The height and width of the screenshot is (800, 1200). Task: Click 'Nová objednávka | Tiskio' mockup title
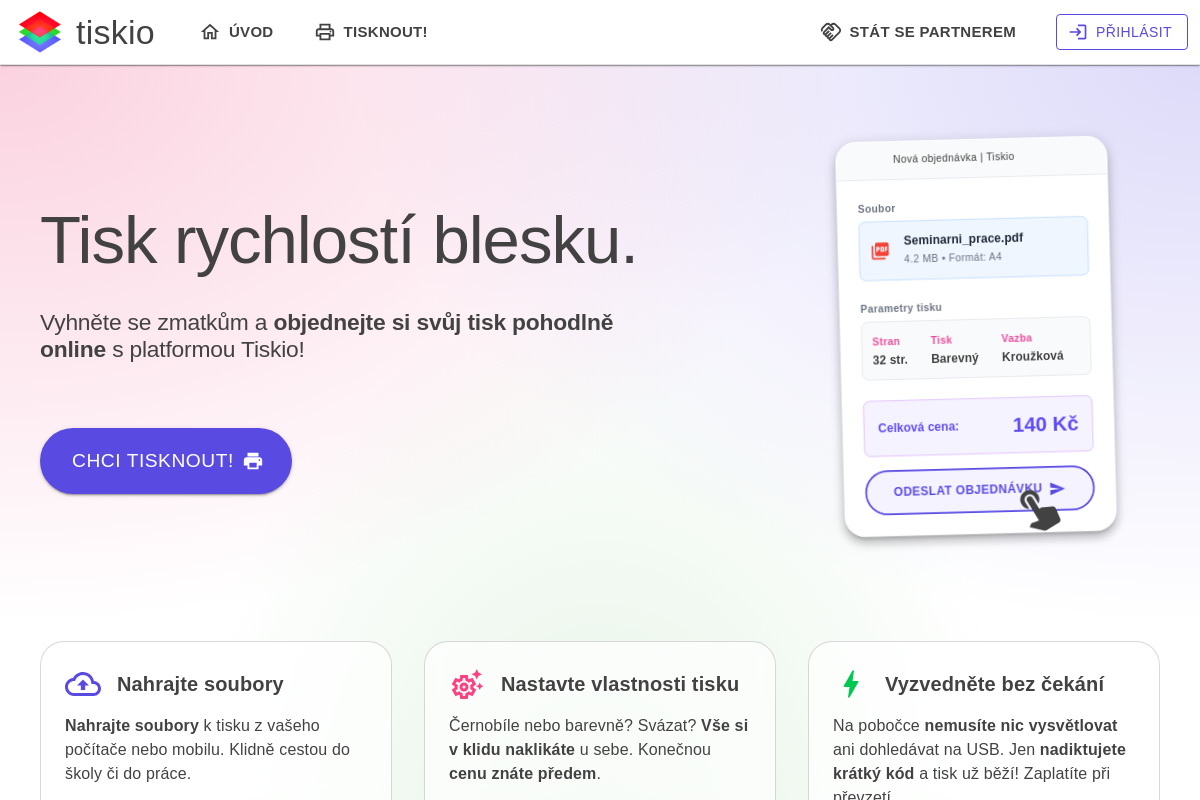click(953, 157)
